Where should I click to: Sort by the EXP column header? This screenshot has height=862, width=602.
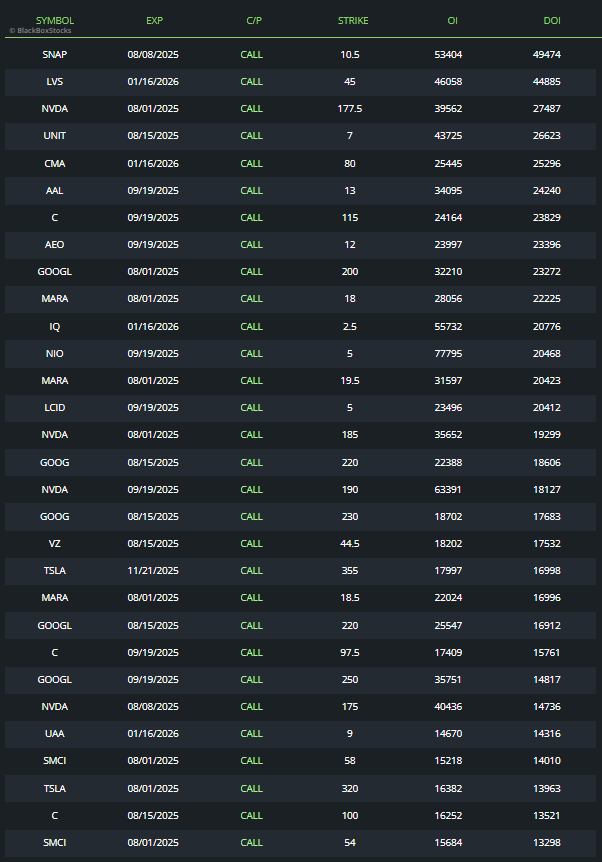154,20
